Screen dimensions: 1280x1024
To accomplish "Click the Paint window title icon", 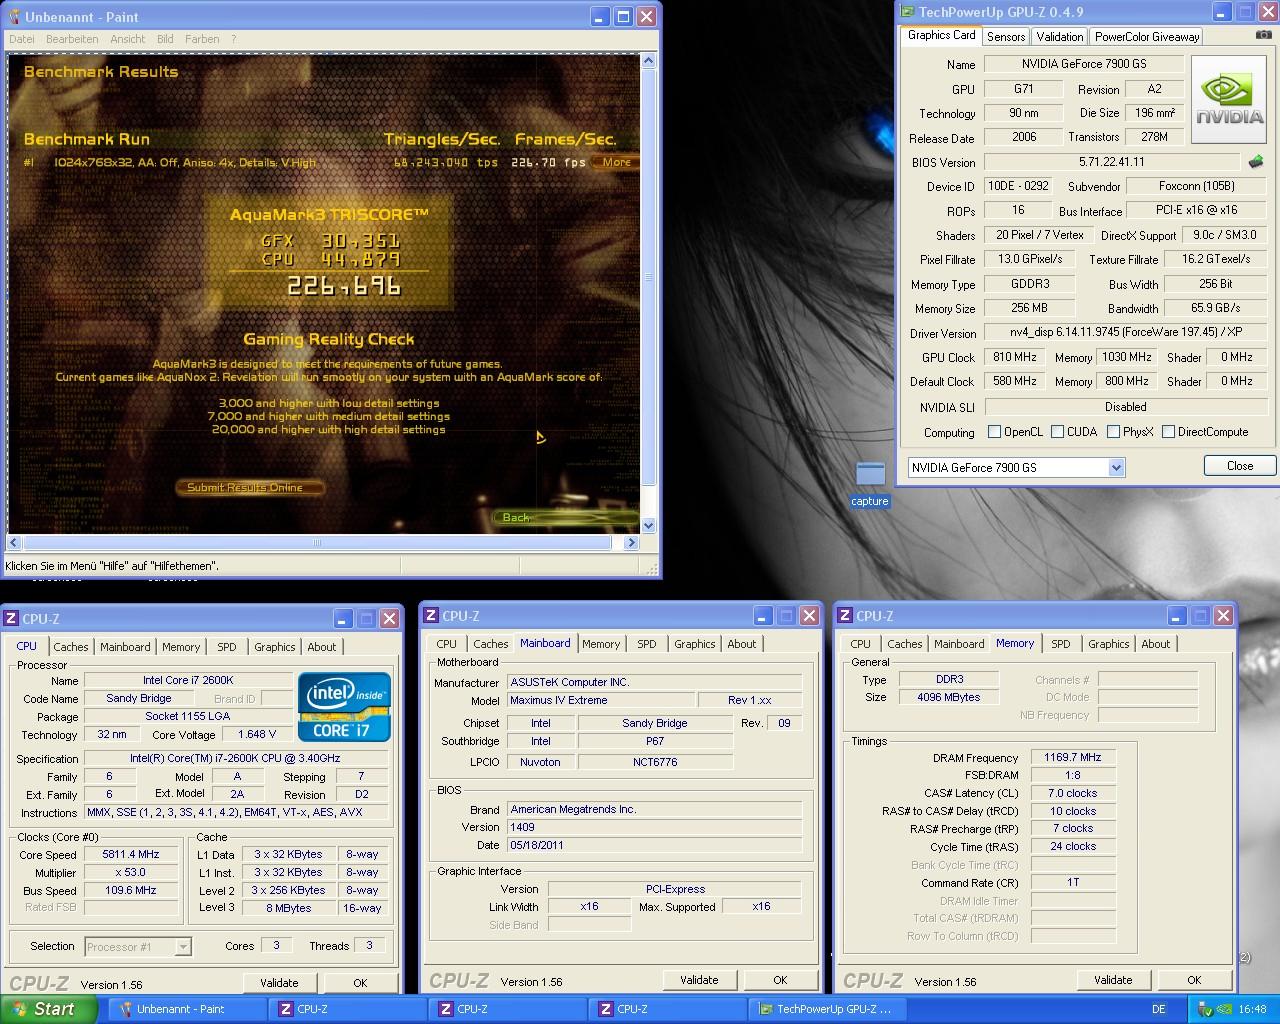I will coord(15,17).
